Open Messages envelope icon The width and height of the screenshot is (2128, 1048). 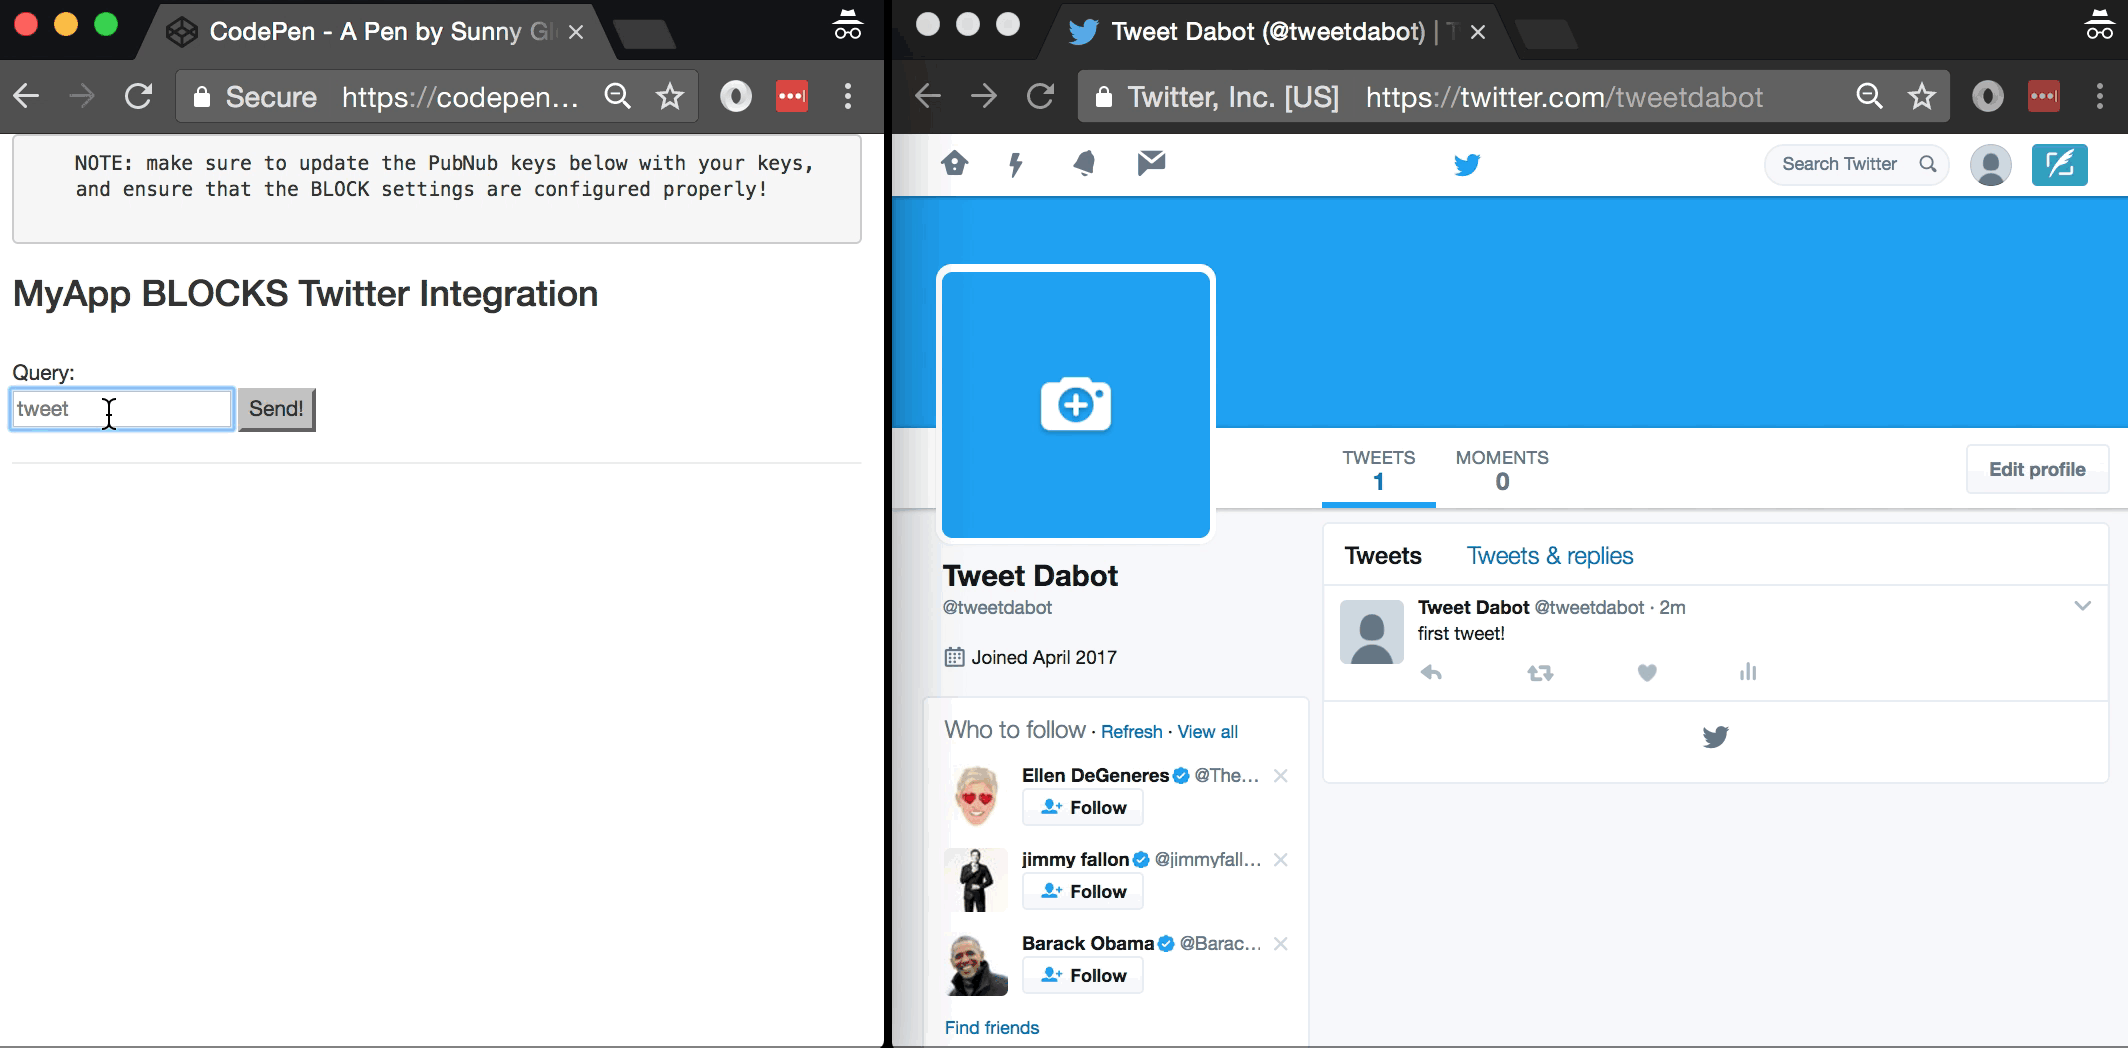tap(1151, 162)
